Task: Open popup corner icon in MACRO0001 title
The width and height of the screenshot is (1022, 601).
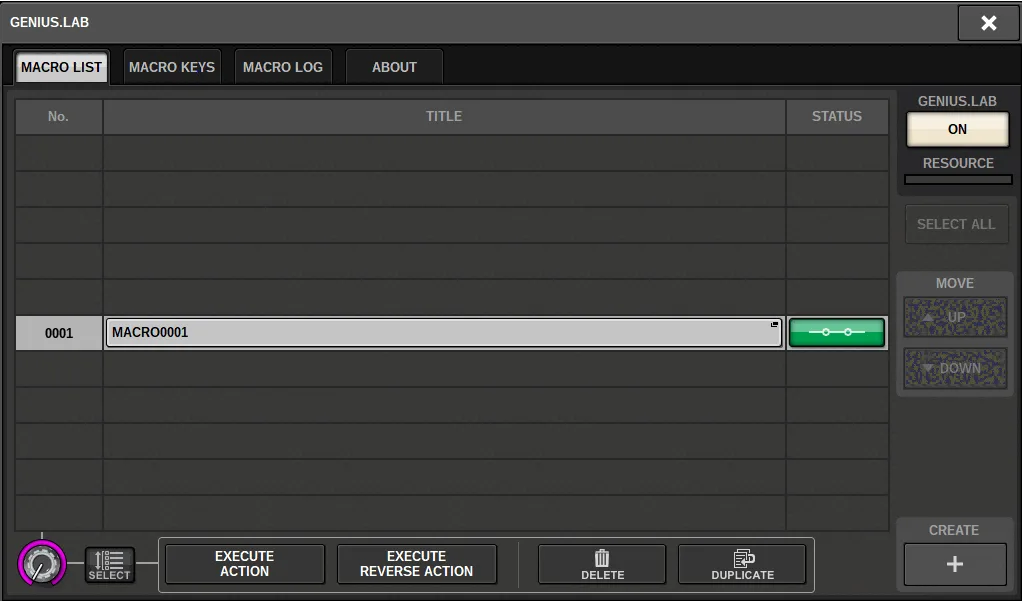Action: [774, 324]
